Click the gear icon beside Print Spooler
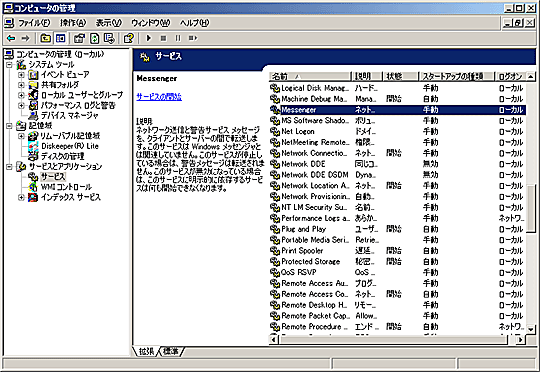Viewport: 540px width, 372px height. [x=275, y=251]
